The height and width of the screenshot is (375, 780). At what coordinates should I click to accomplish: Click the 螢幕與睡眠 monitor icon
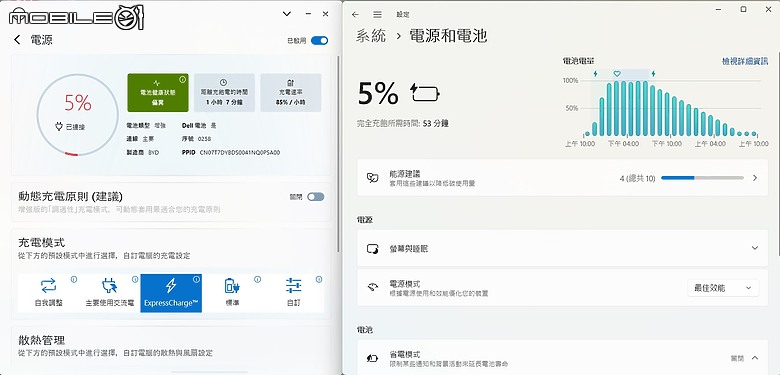pyautogui.click(x=372, y=248)
